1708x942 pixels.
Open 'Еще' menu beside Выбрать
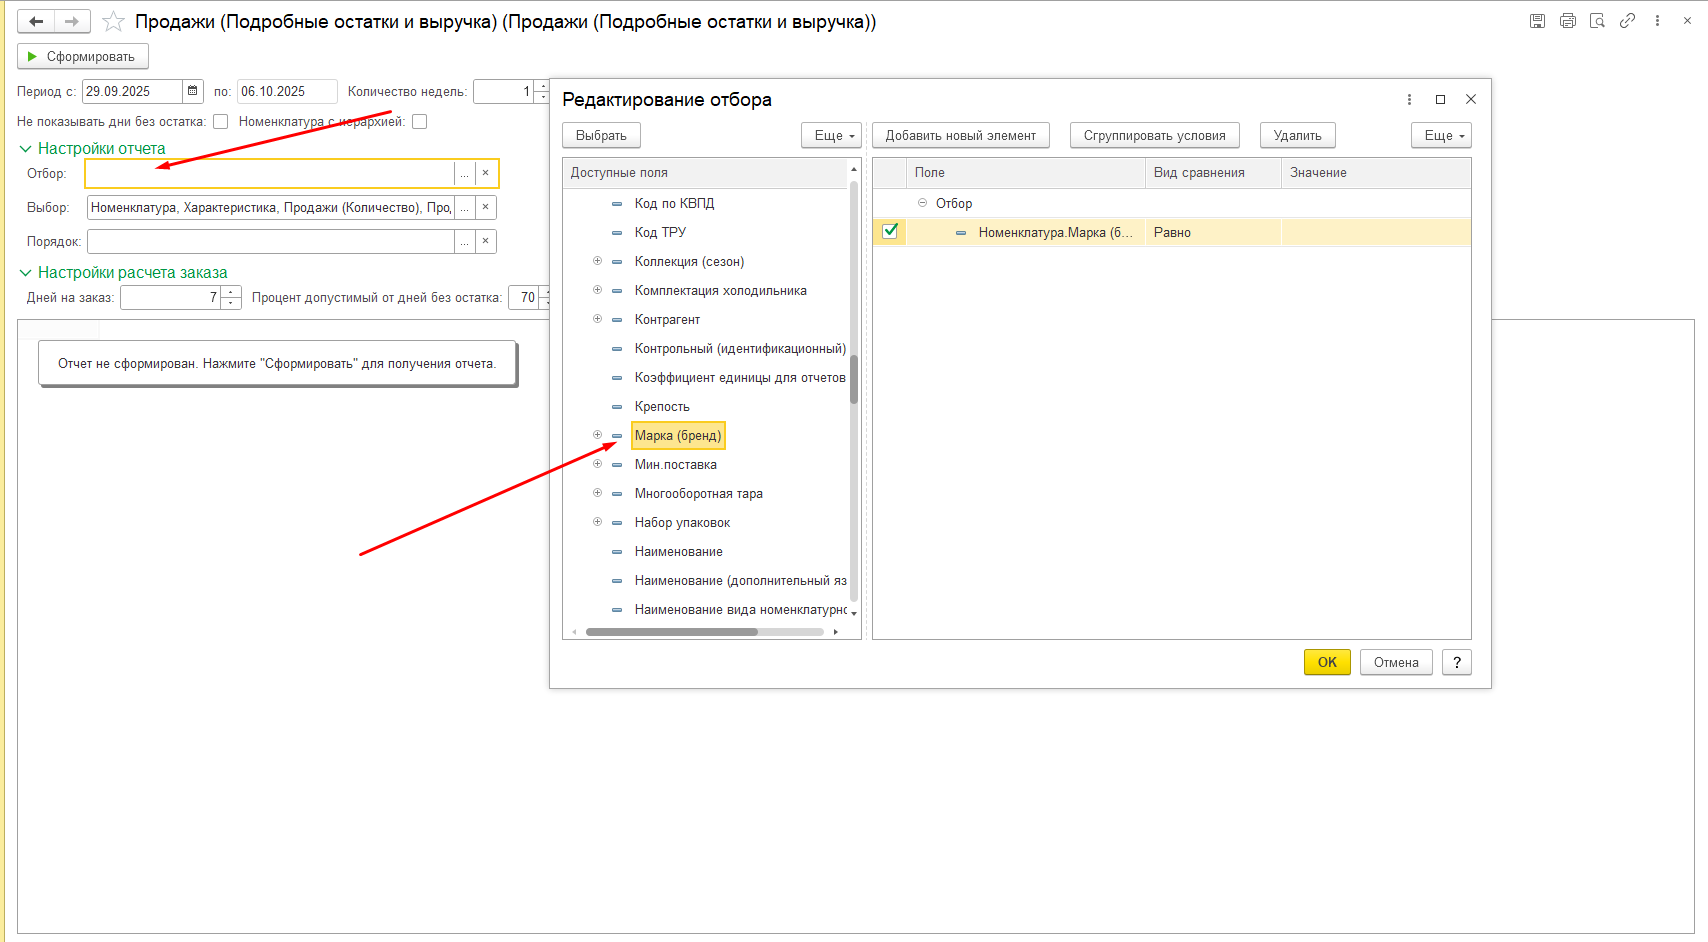coord(830,136)
